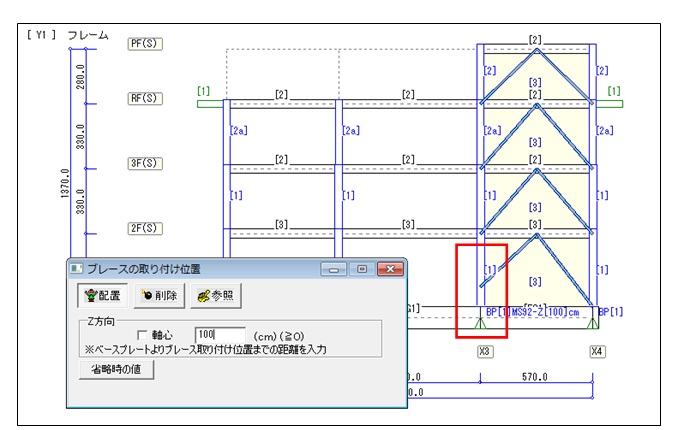Click the 280.0 story height dimension
Screen dimensions: 680x430
pyautogui.click(x=81, y=77)
